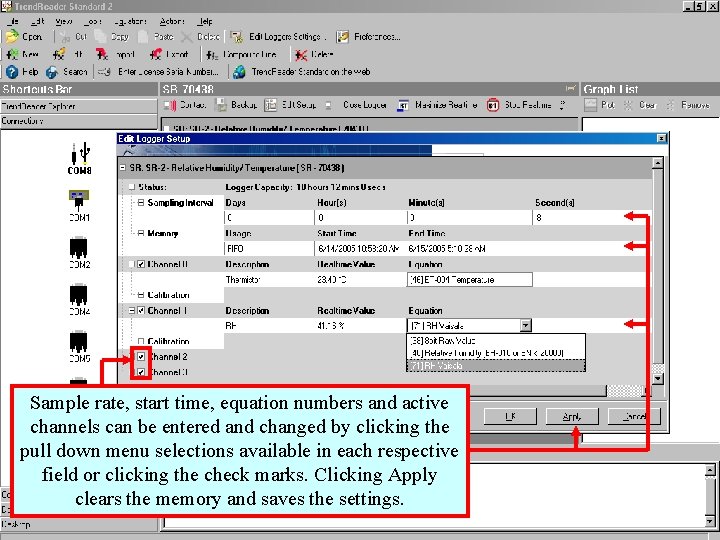
Task: Expand Calibration under Channel 1
Action: (x=141, y=341)
